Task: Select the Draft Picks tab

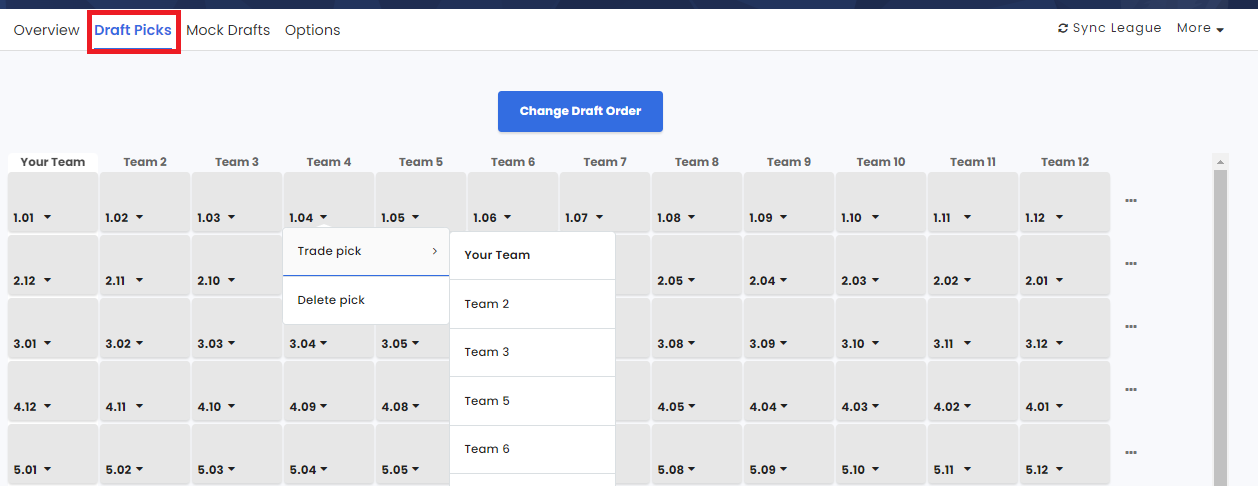Action: coord(133,30)
